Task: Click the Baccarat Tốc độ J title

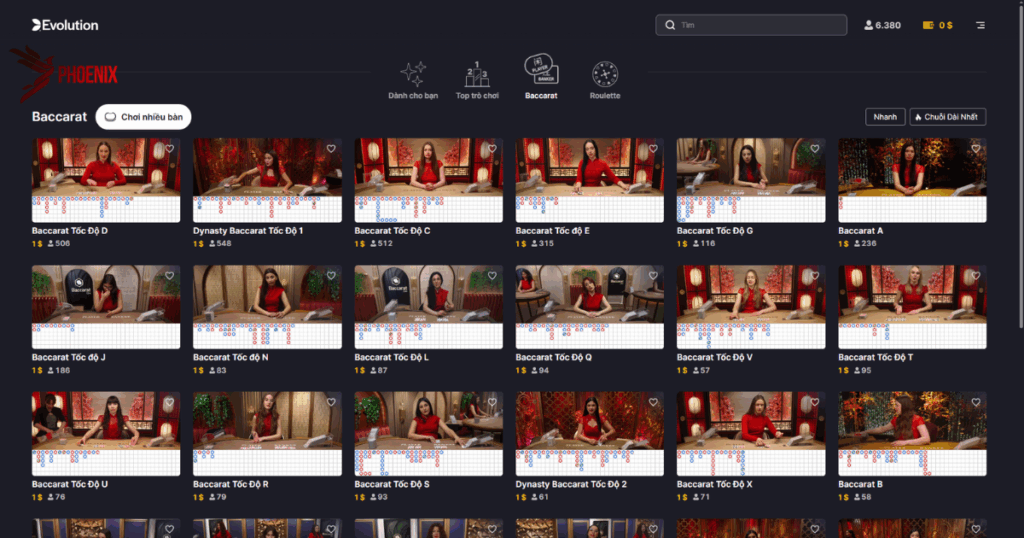Action: 69,357
